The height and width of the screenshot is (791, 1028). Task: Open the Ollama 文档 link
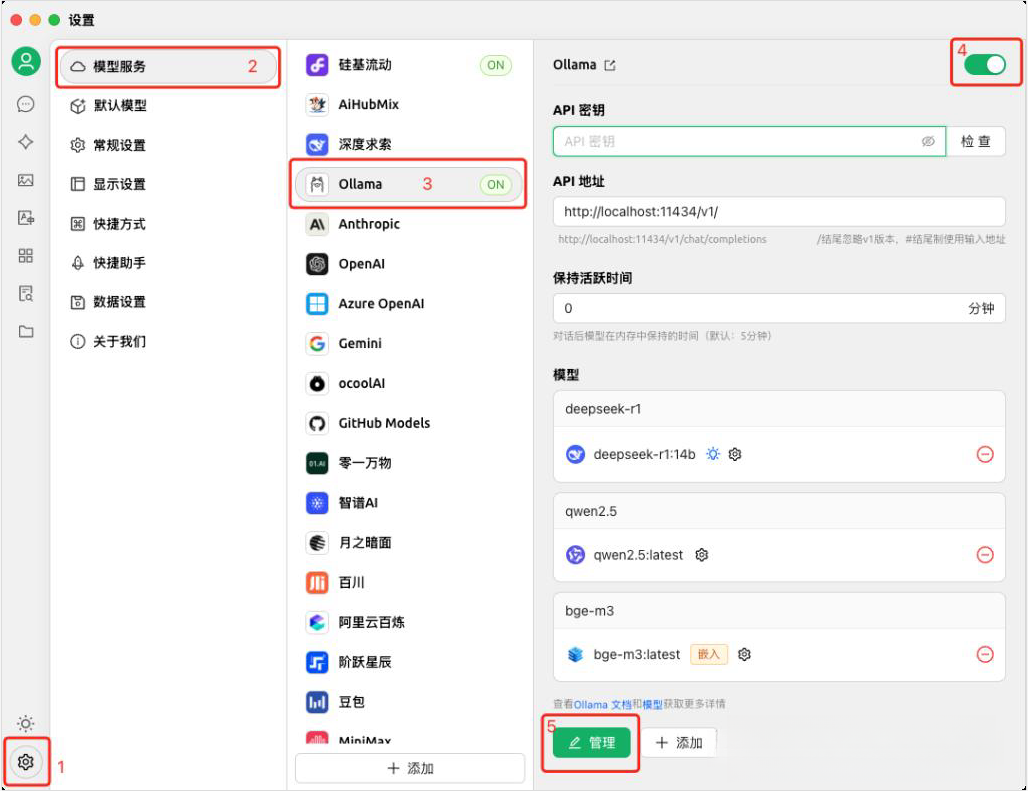[603, 704]
